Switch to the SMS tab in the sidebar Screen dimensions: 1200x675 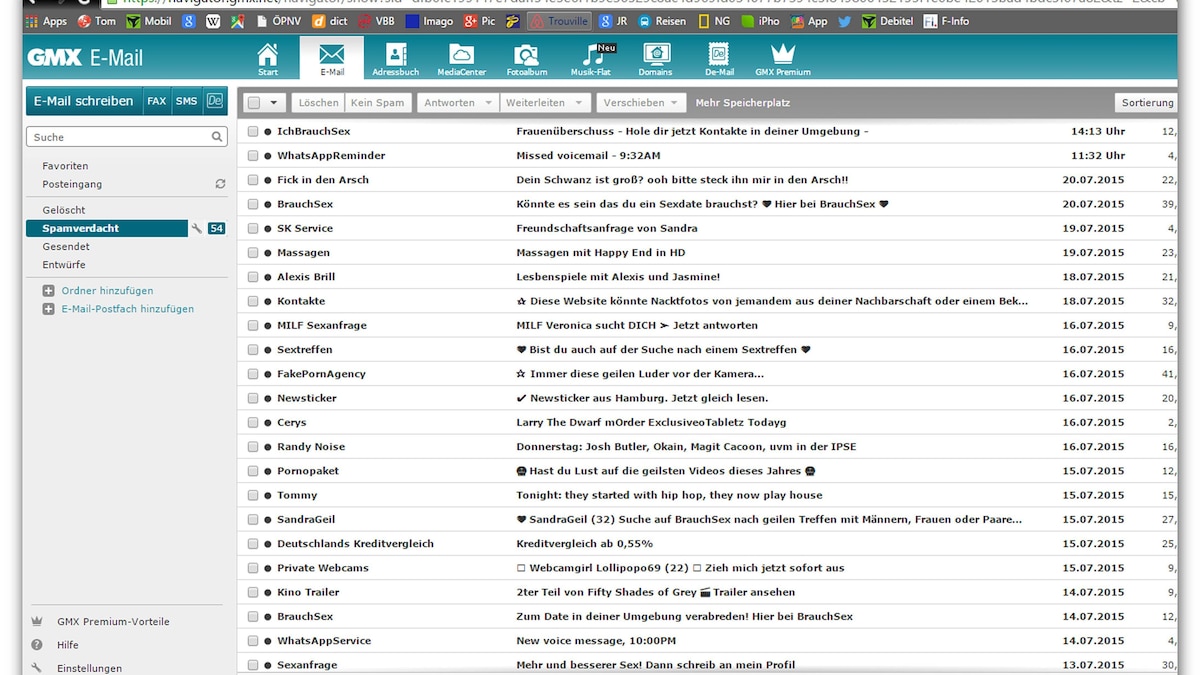coord(186,101)
